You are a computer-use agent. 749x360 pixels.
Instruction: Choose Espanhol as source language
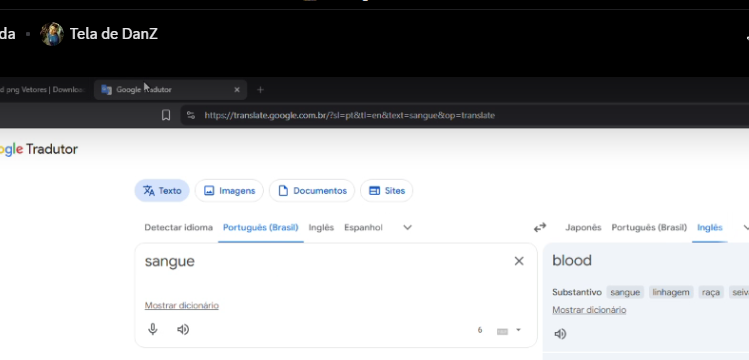pyautogui.click(x=363, y=228)
